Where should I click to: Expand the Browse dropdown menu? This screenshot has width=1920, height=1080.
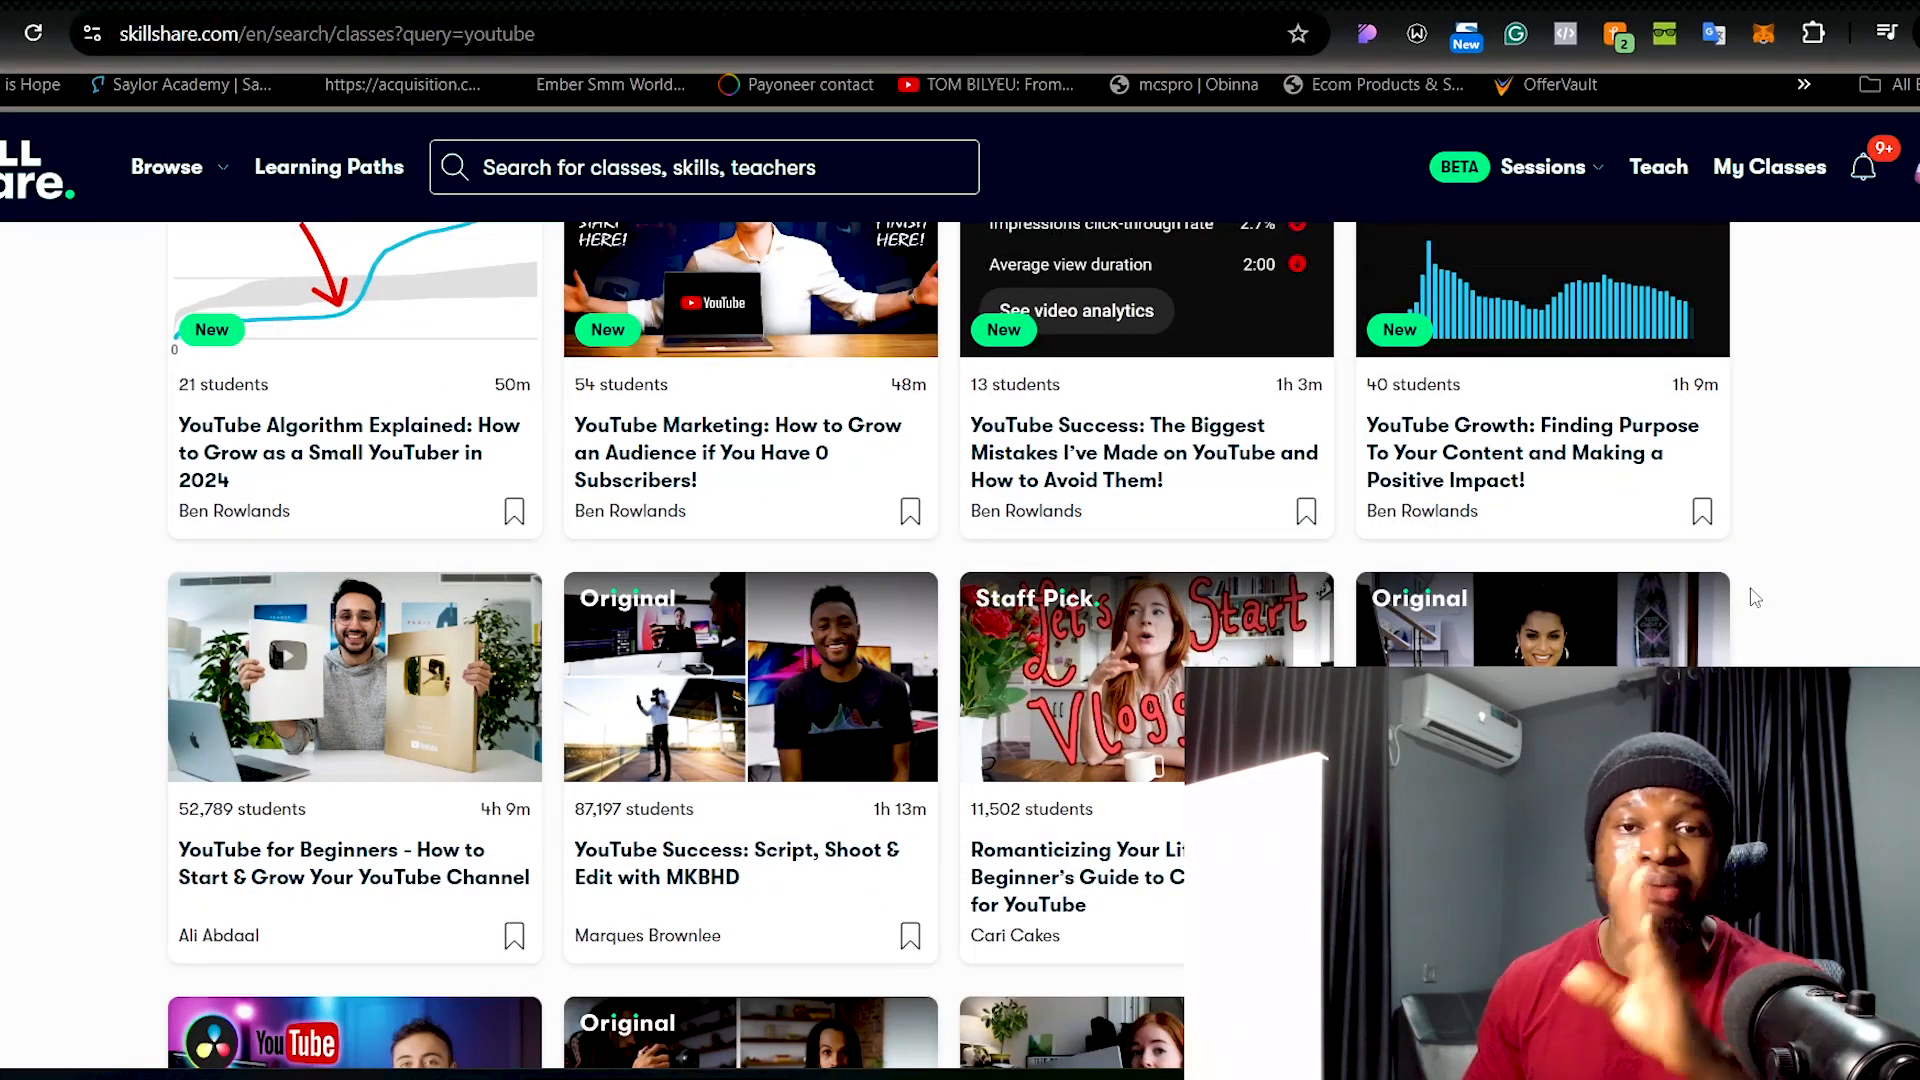pos(180,167)
